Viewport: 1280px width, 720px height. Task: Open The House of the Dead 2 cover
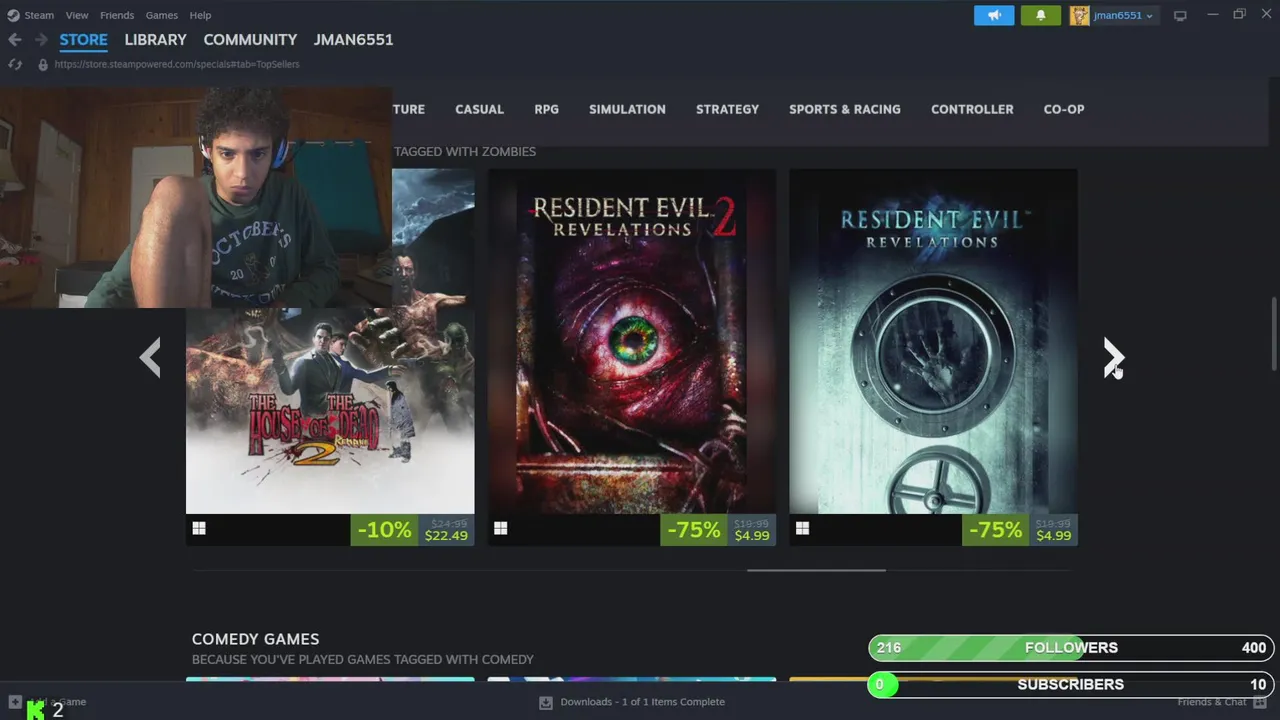(x=330, y=411)
